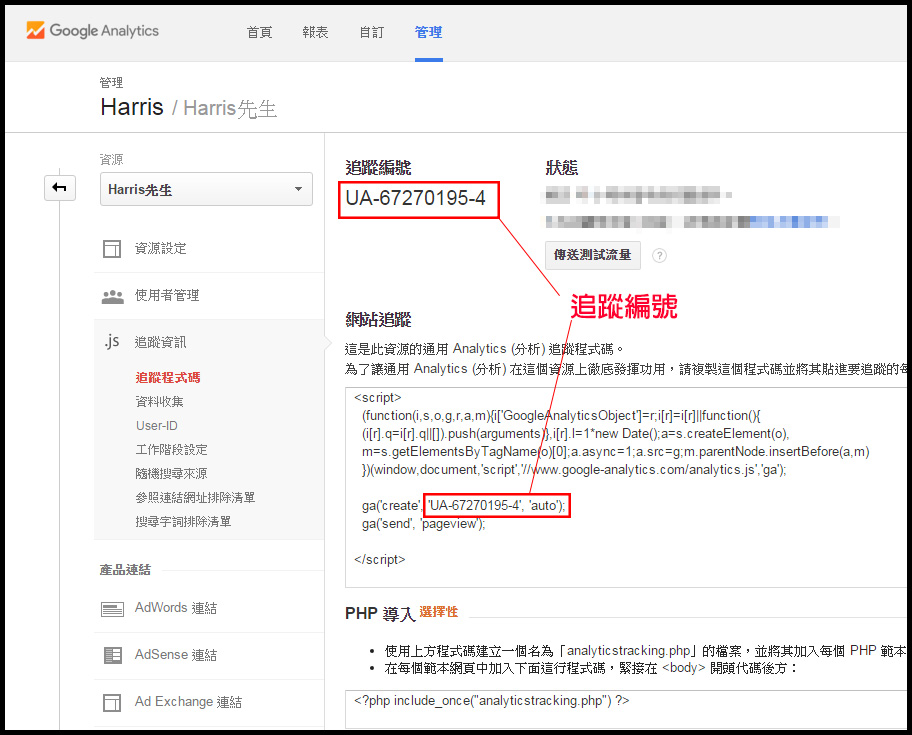The width and height of the screenshot is (912, 735).
Task: Click the 狀態 heading
Action: pyautogui.click(x=562, y=168)
